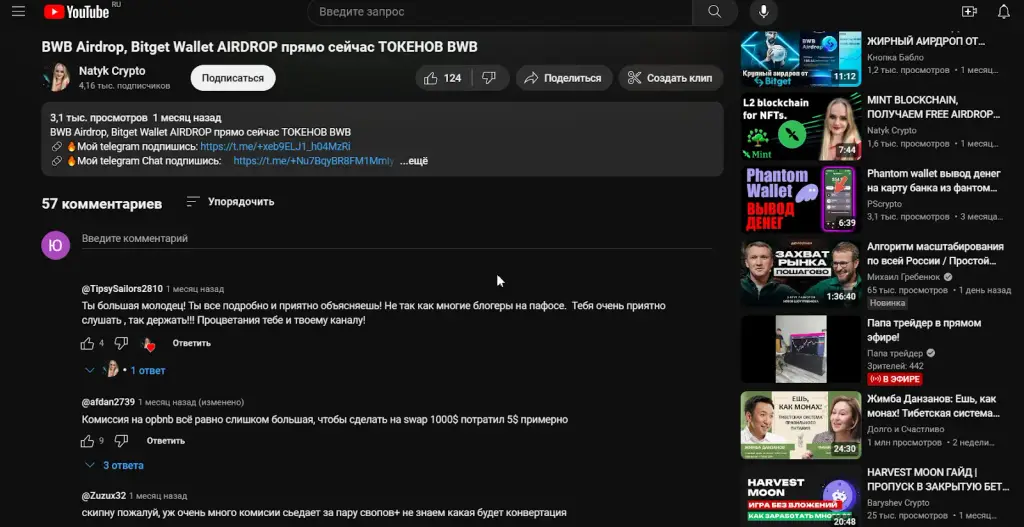The image size is (1024, 527).
Task: Open the Bitget airdrop 11:12 thumbnail
Action: [801, 59]
